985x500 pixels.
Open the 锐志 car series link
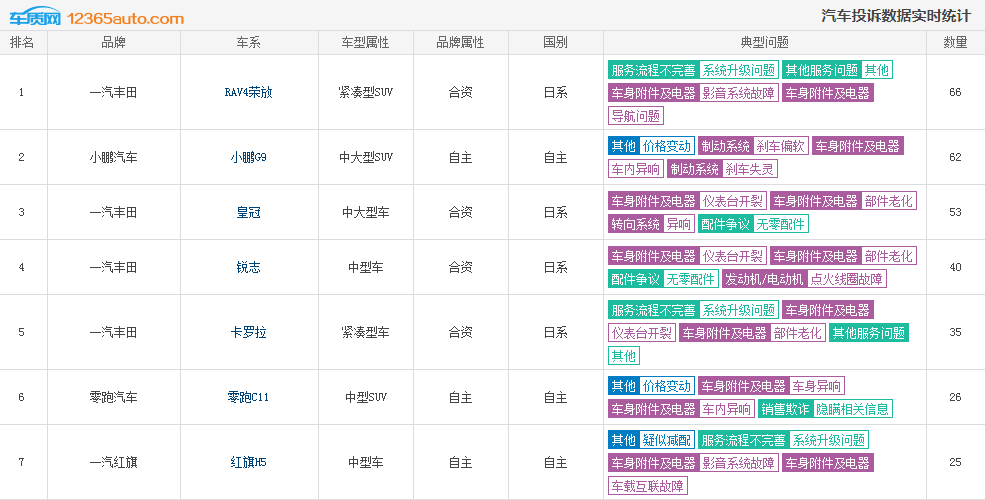[x=248, y=267]
